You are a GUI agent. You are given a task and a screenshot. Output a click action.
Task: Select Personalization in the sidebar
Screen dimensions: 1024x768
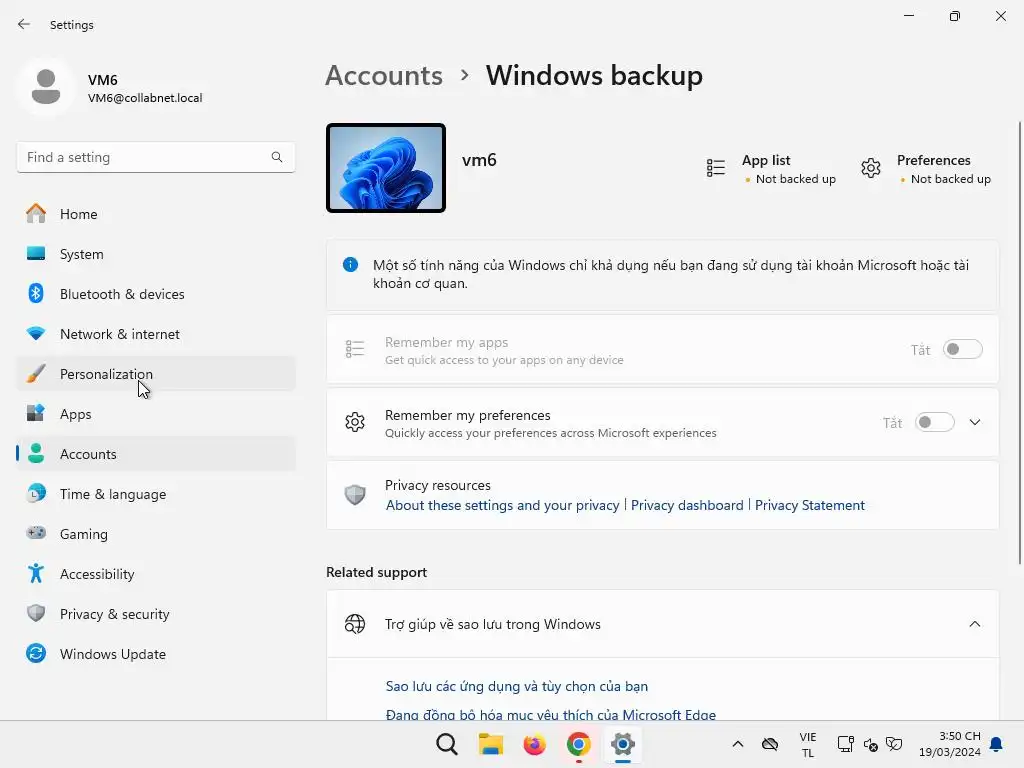(x=156, y=374)
